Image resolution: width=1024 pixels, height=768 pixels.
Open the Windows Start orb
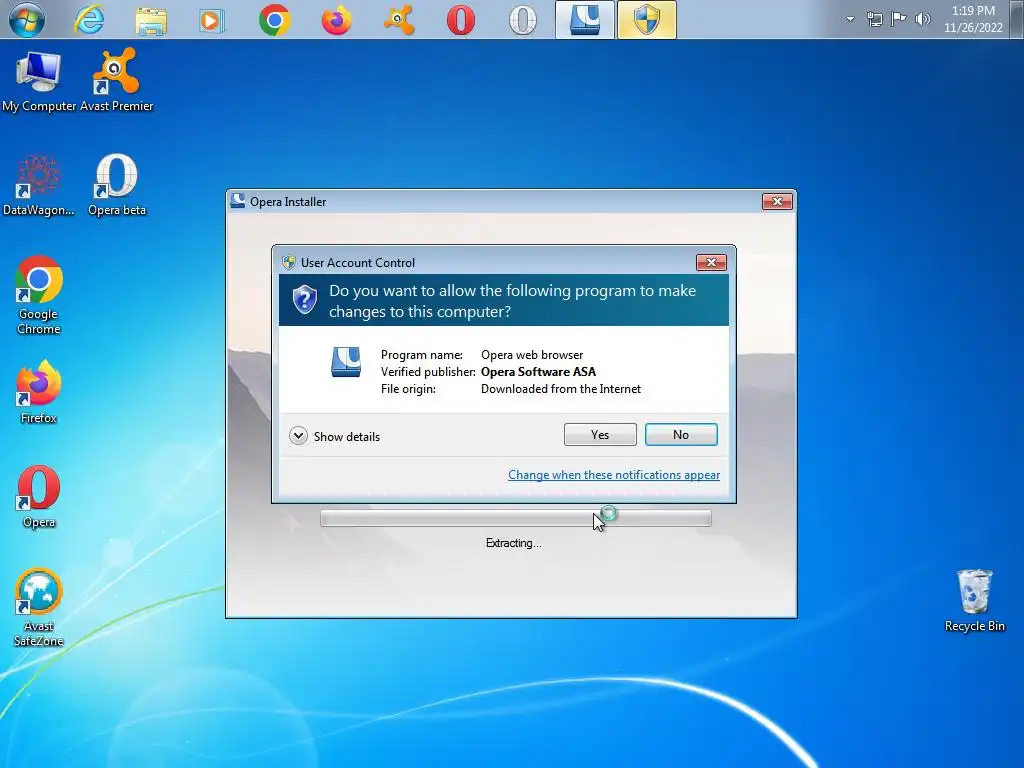27,20
